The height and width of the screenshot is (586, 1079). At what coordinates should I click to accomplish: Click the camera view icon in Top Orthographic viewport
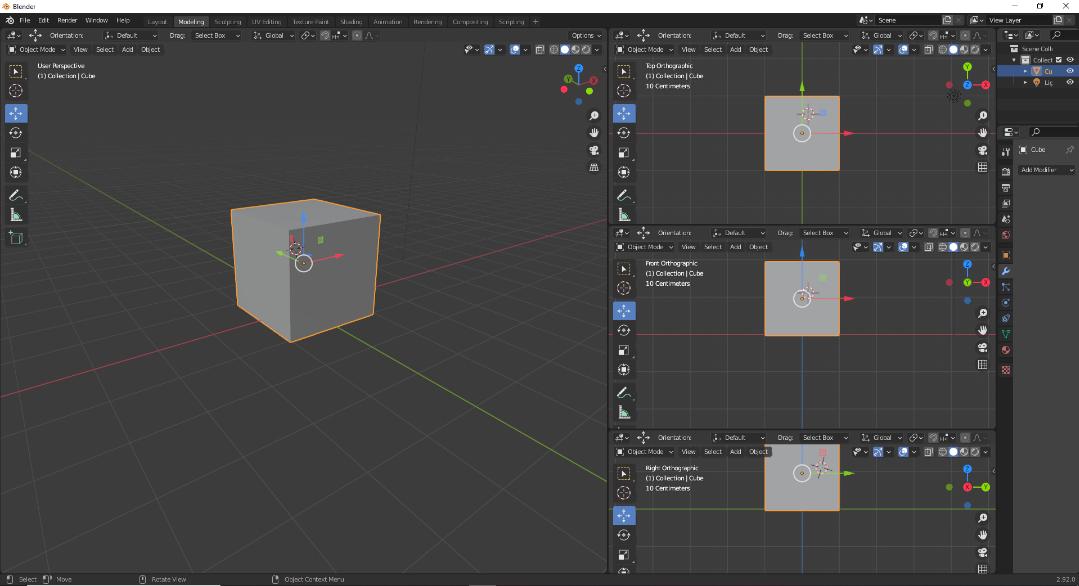pyautogui.click(x=983, y=150)
